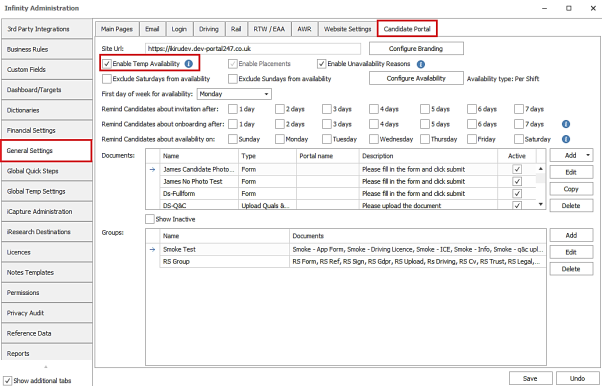Click info icon beside Enable Unavailability Reasons

421,64
